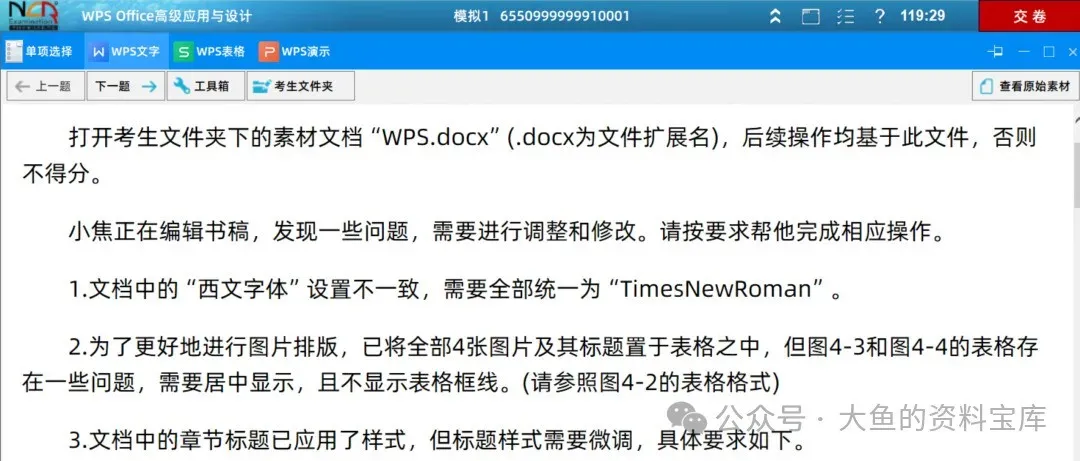Open the 考生文件夹 folder
This screenshot has width=1080, height=461.
tap(301, 86)
